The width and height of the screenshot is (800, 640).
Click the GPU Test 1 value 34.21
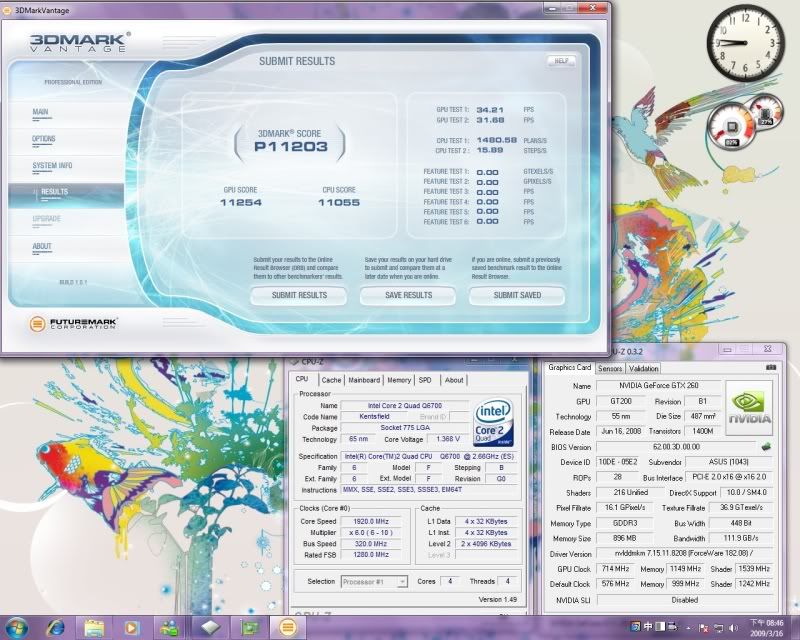[x=490, y=110]
